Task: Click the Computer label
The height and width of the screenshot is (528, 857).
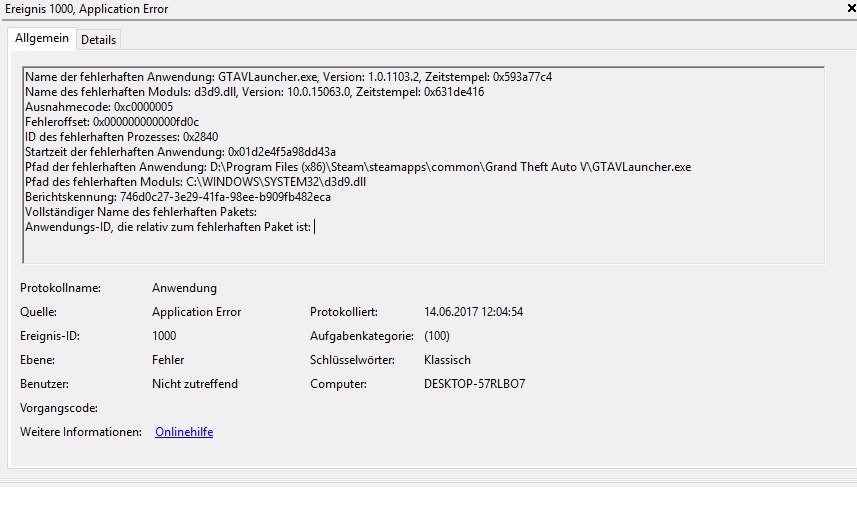Action: click(x=338, y=384)
